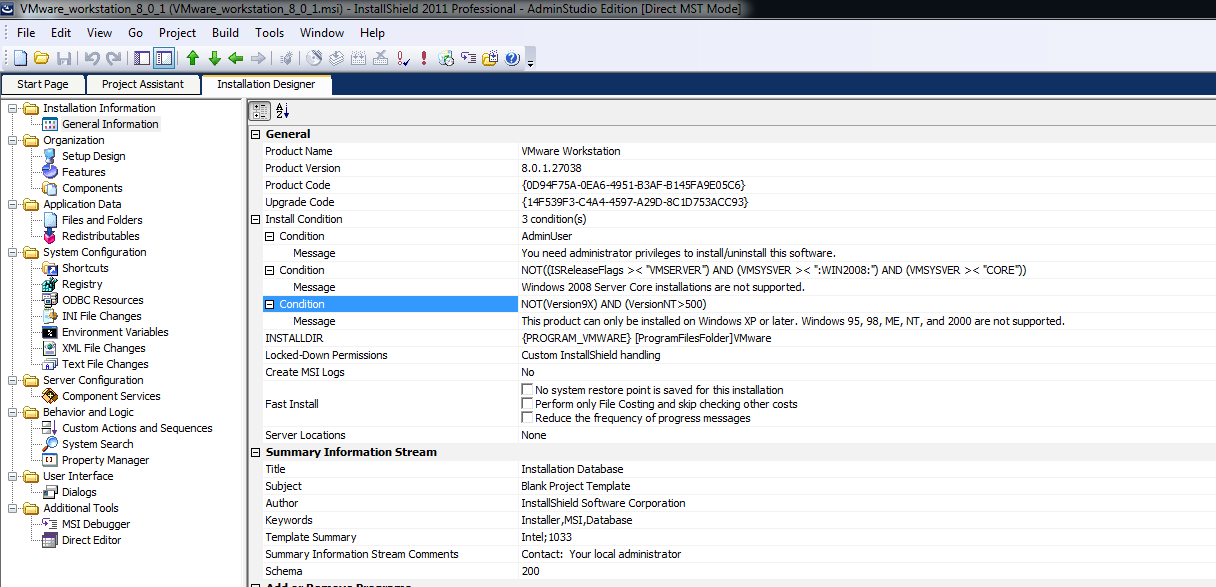The height and width of the screenshot is (587, 1216).
Task: Open the Build menu
Action: (226, 33)
